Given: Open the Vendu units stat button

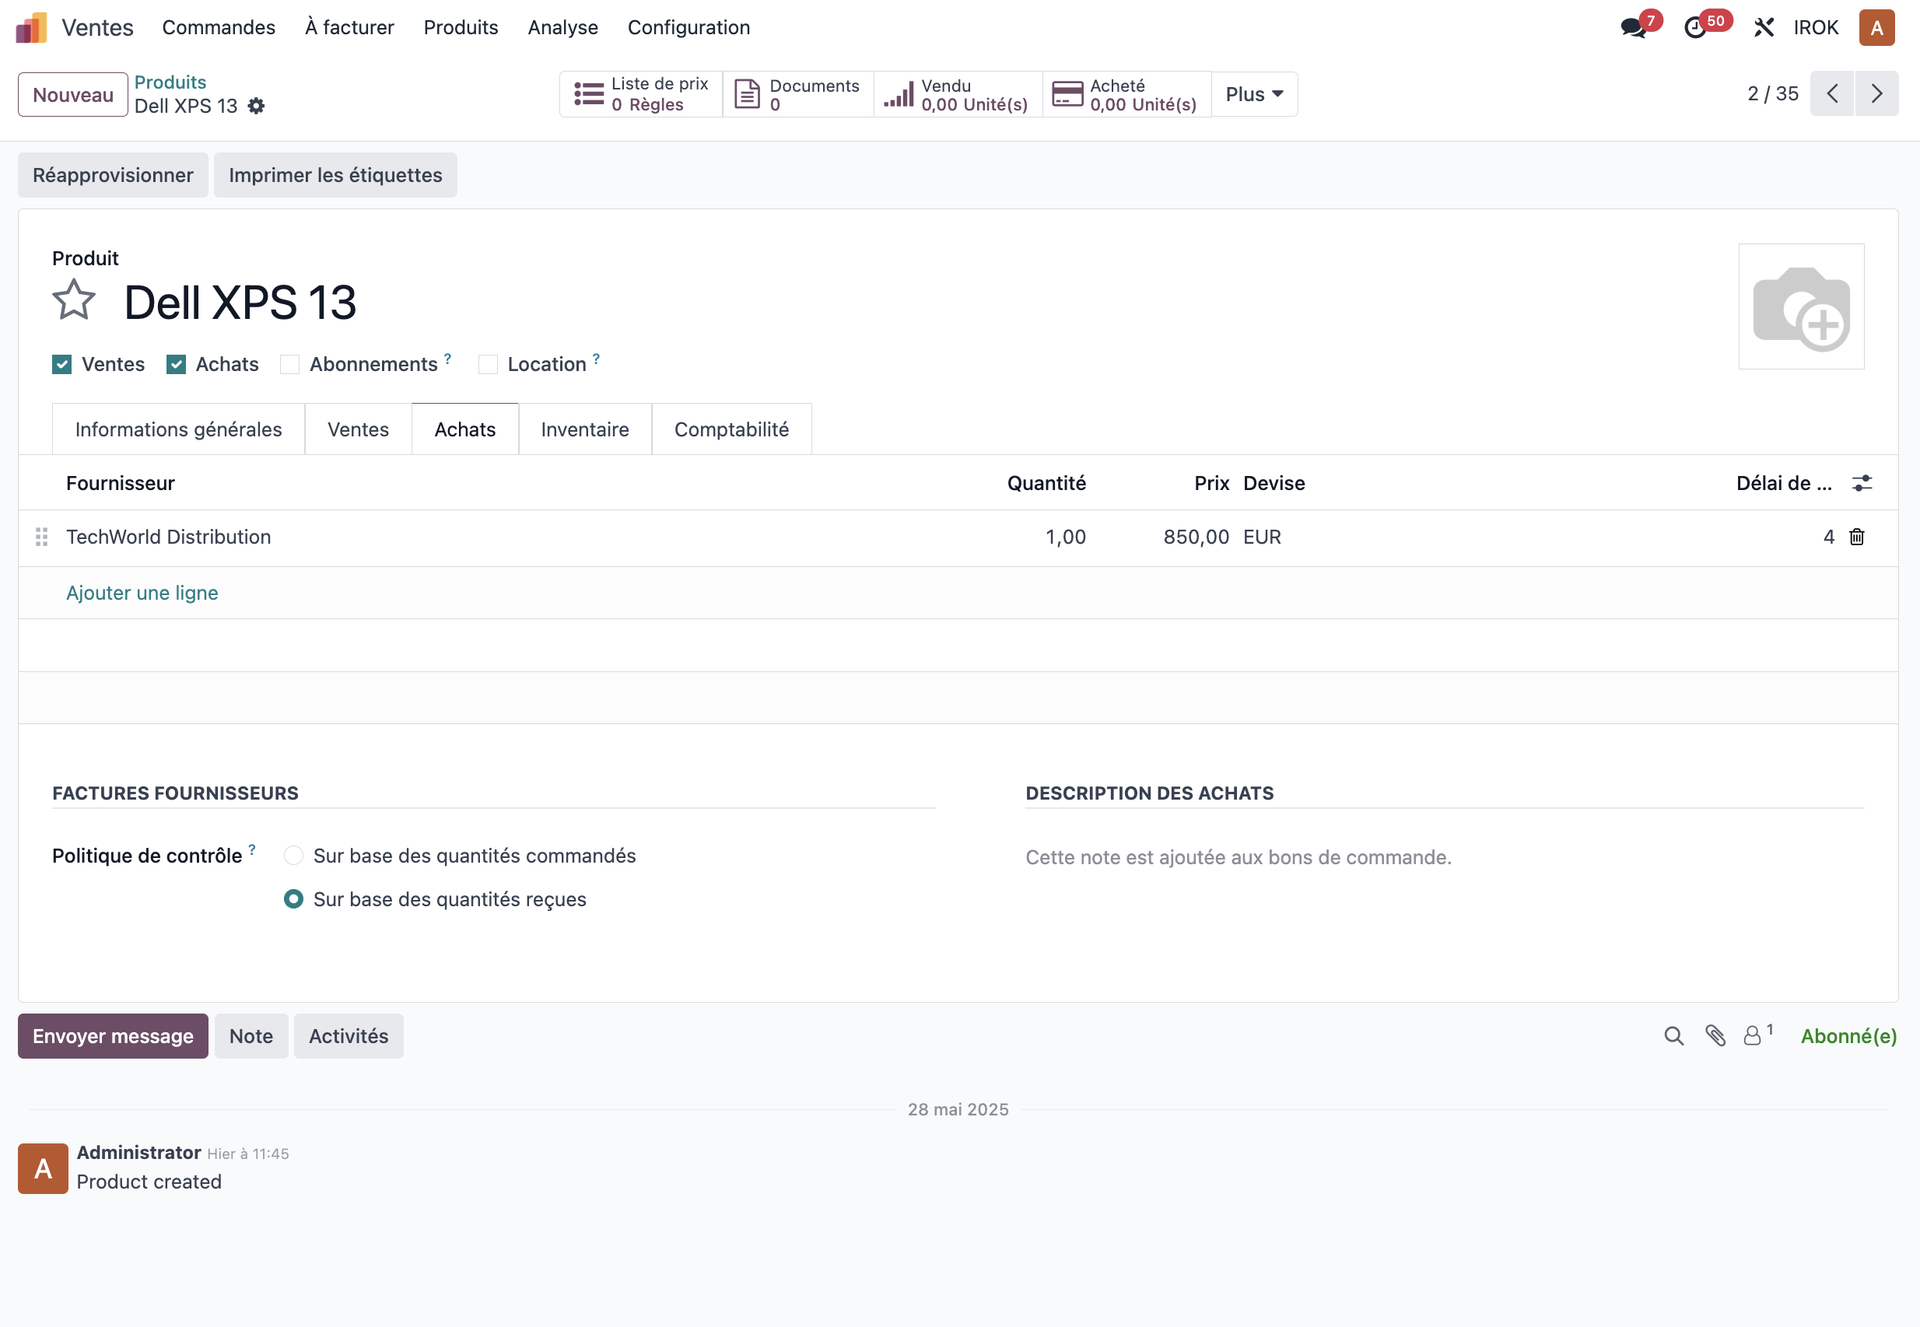Looking at the screenshot, I should (x=958, y=94).
